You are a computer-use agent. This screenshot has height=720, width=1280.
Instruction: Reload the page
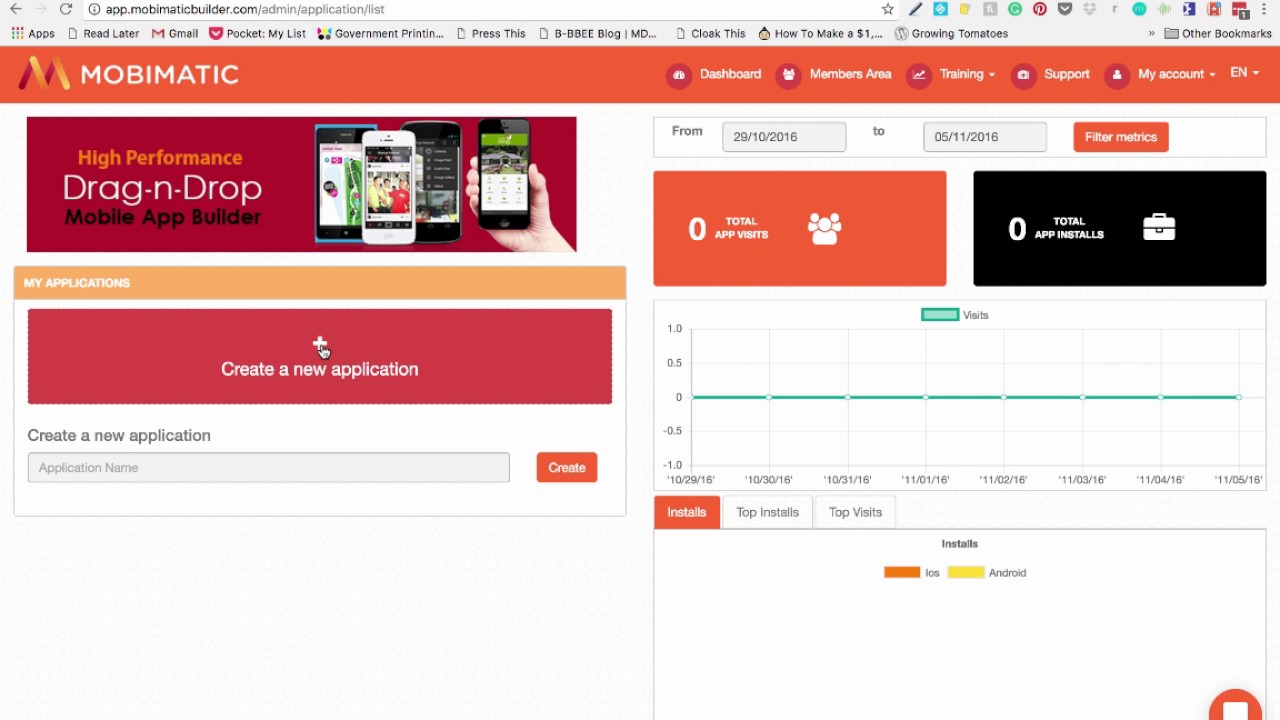pyautogui.click(x=66, y=9)
